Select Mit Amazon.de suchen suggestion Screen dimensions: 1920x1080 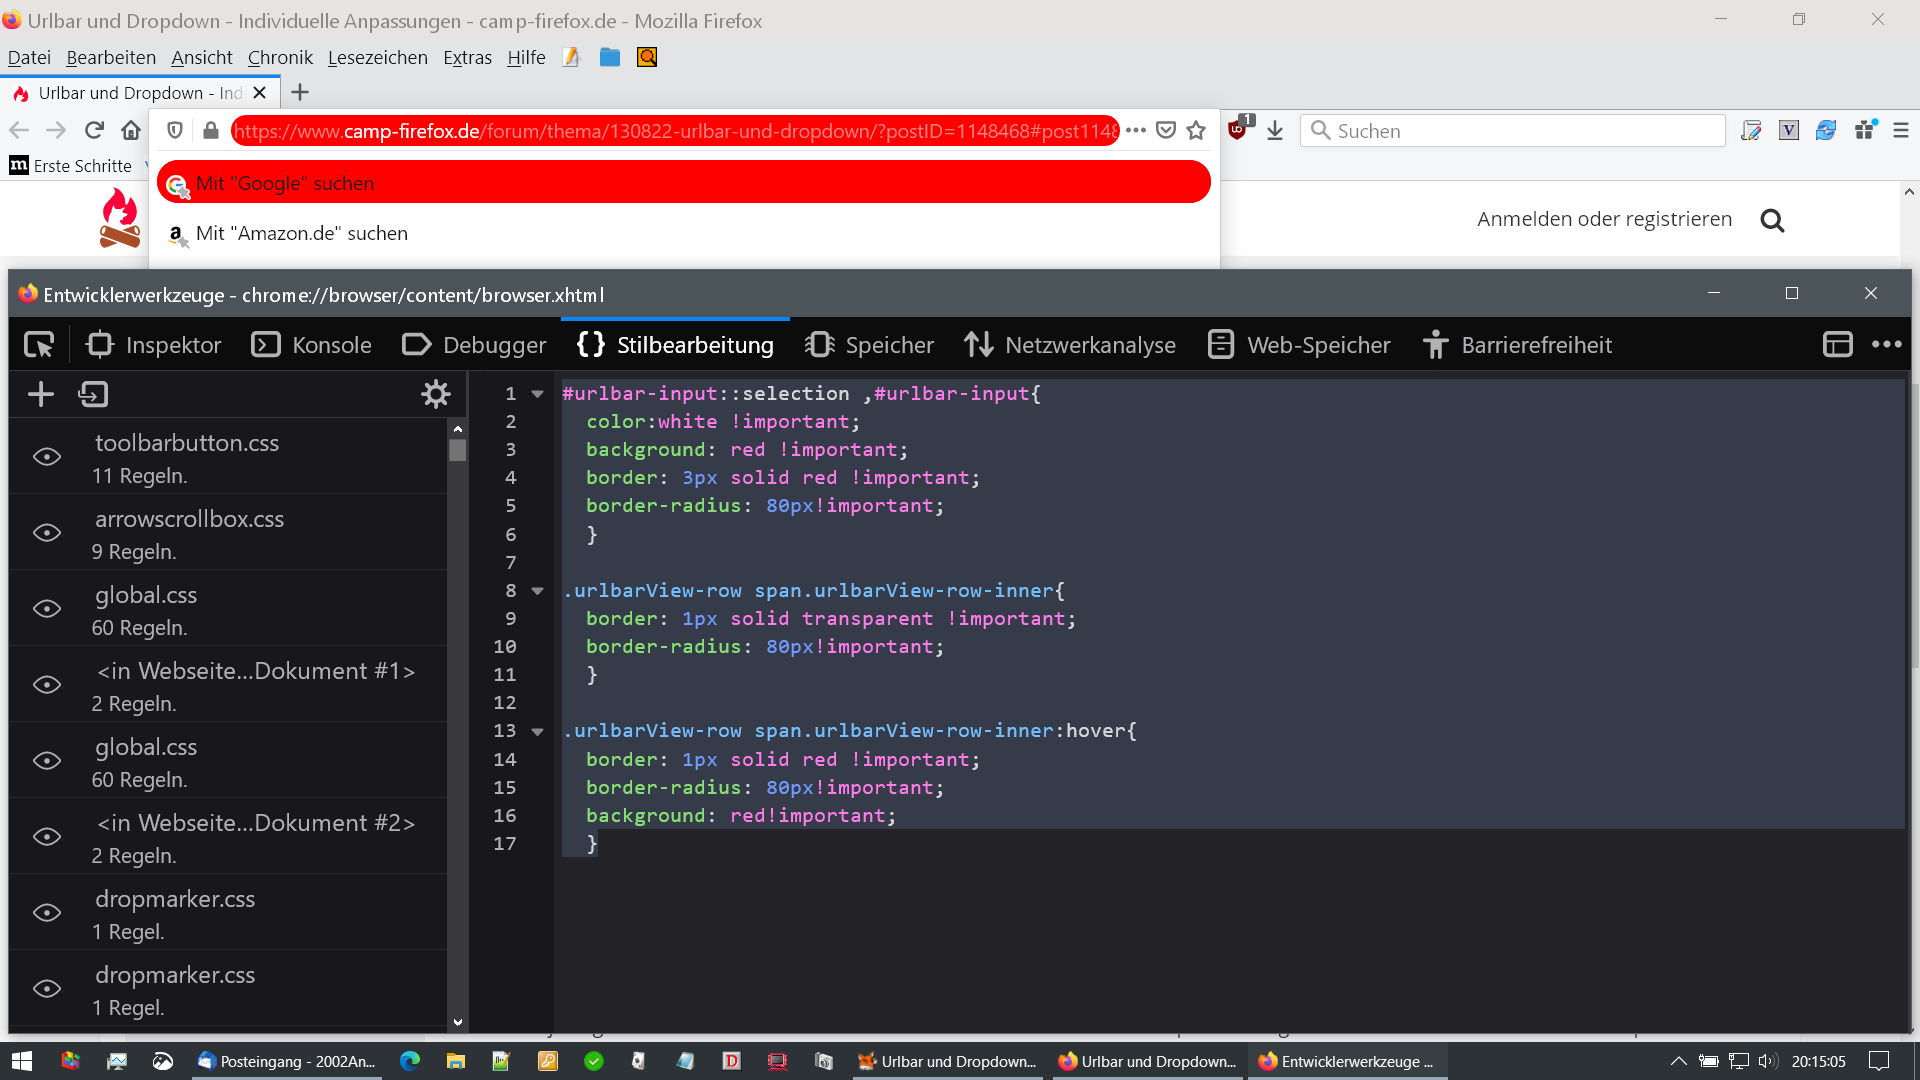pos(301,234)
